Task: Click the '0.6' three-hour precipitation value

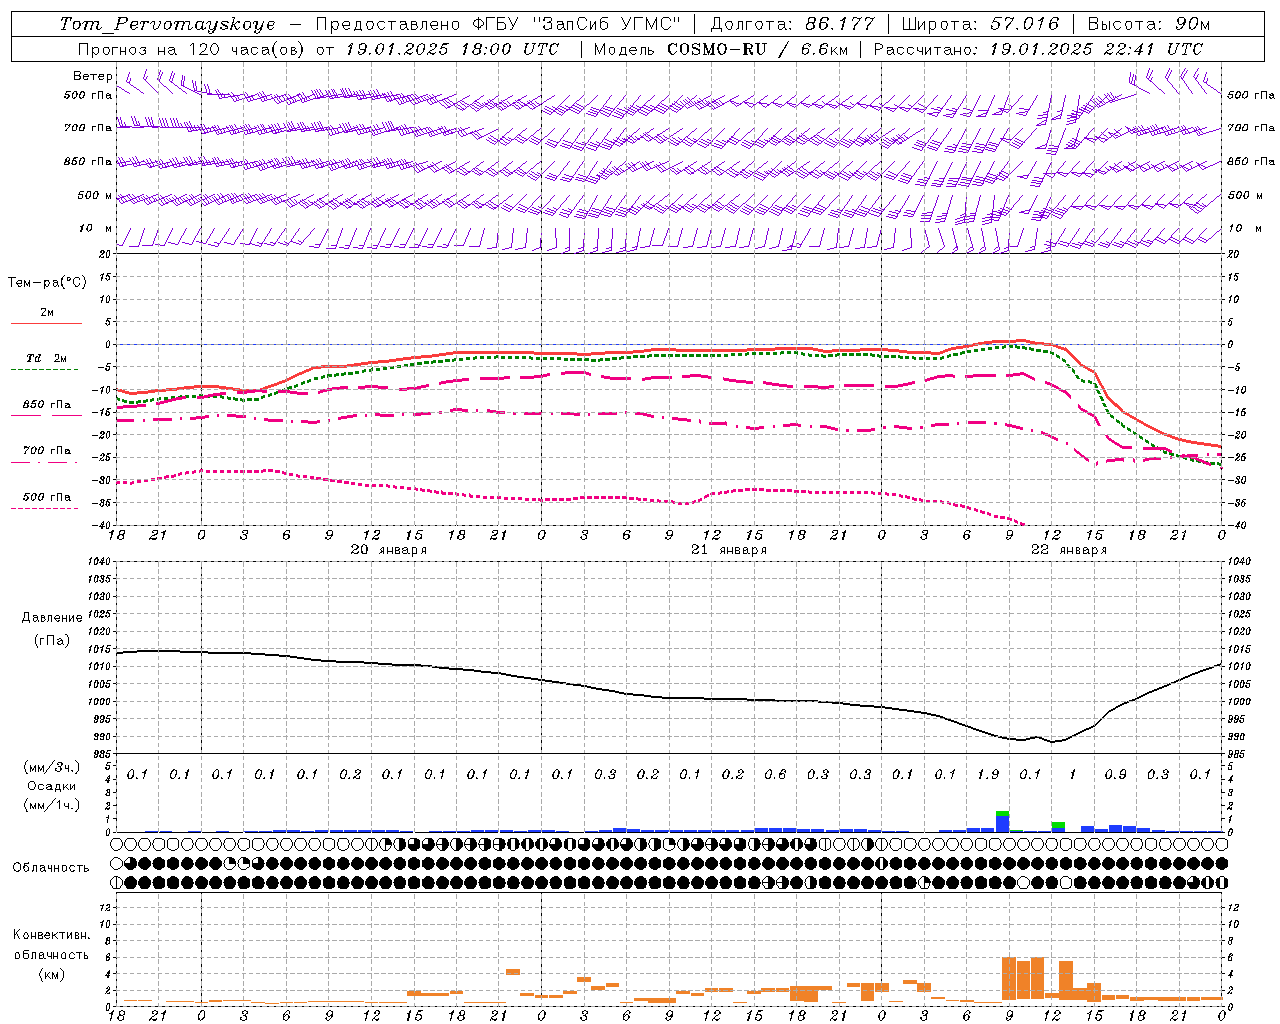Action: tap(775, 774)
